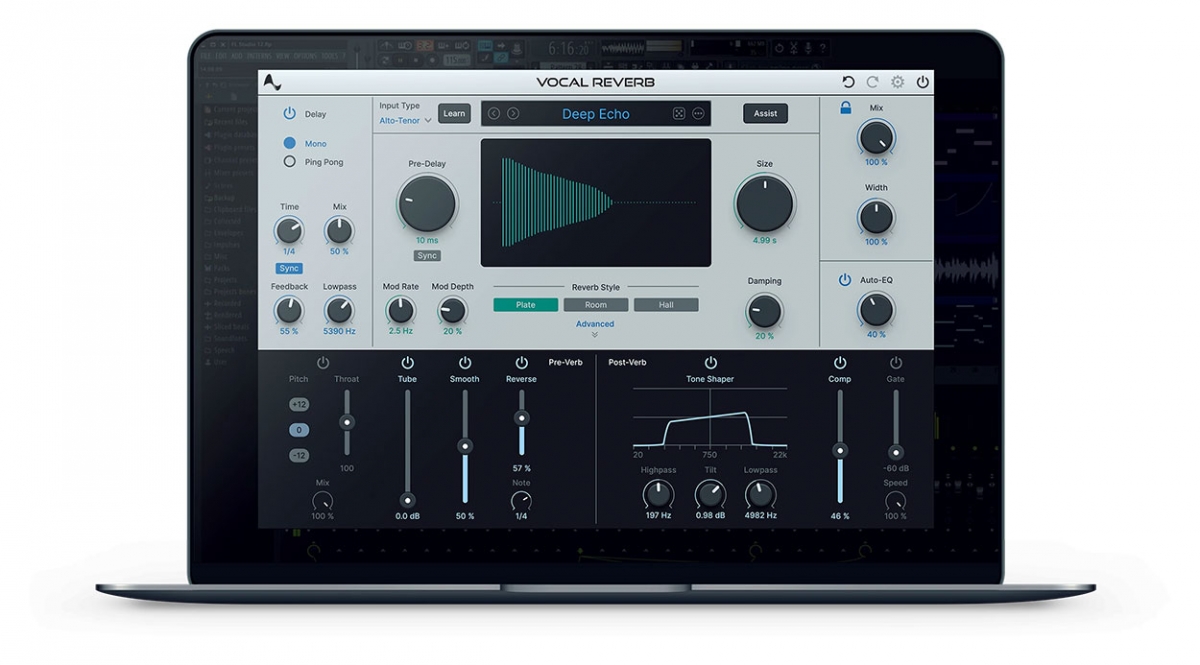Enable the Gate power toggle
The image size is (1200, 665).
coord(895,362)
